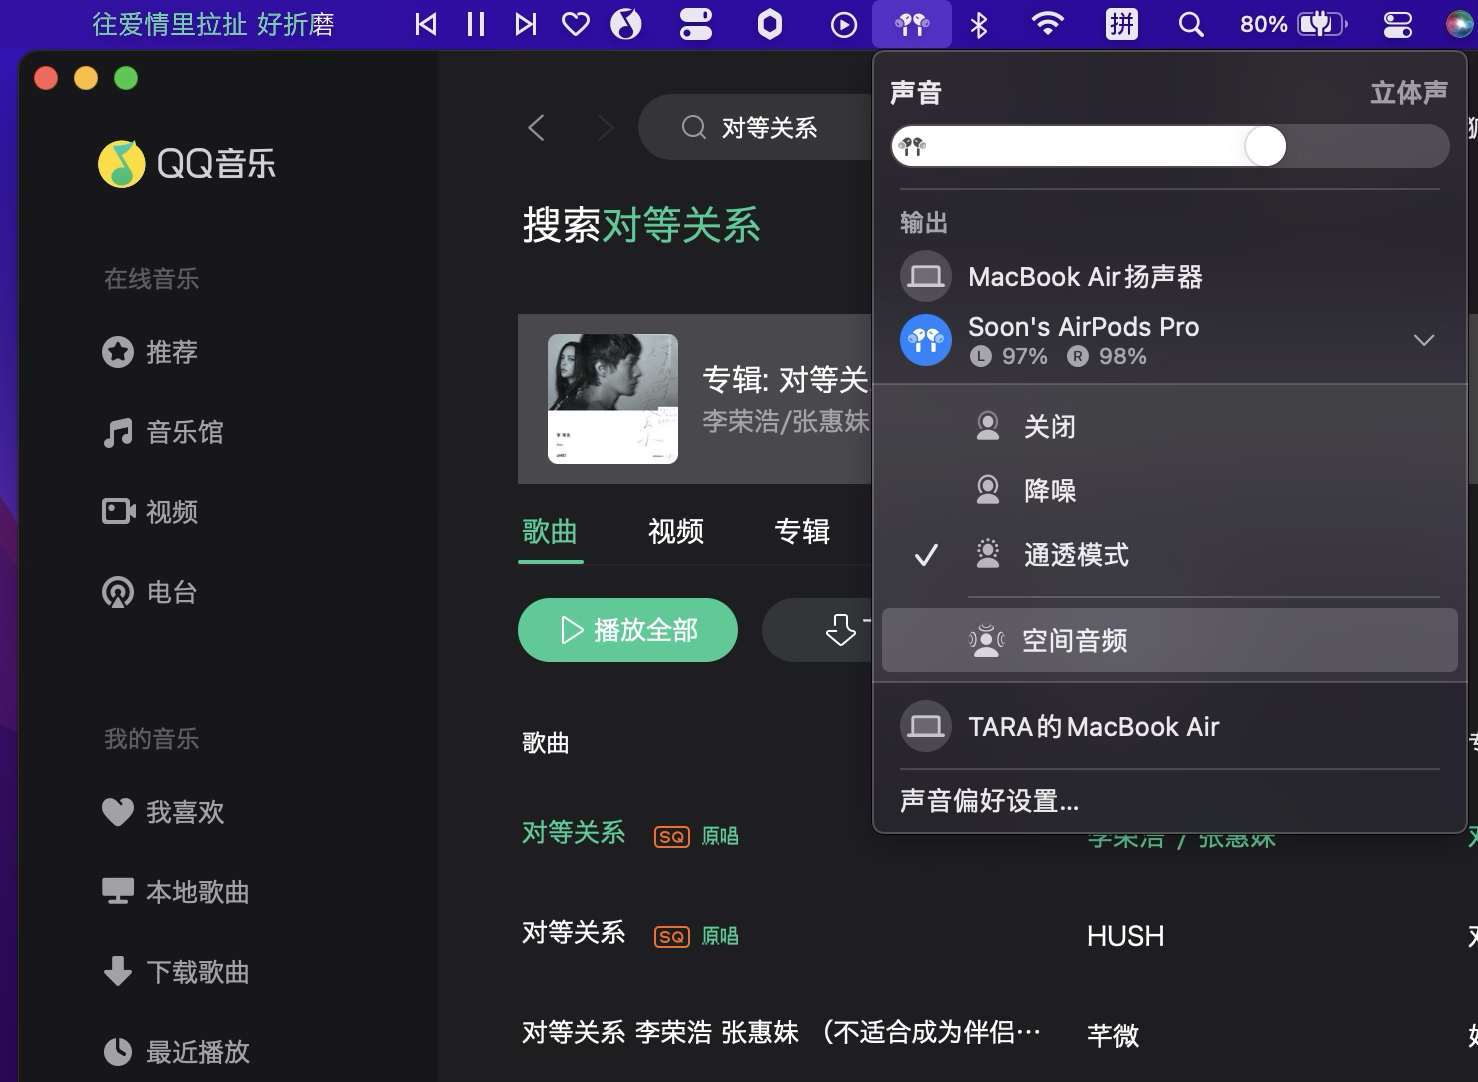The width and height of the screenshot is (1478, 1082).
Task: Open 音乐馆 in the sidebar
Action: click(x=162, y=432)
